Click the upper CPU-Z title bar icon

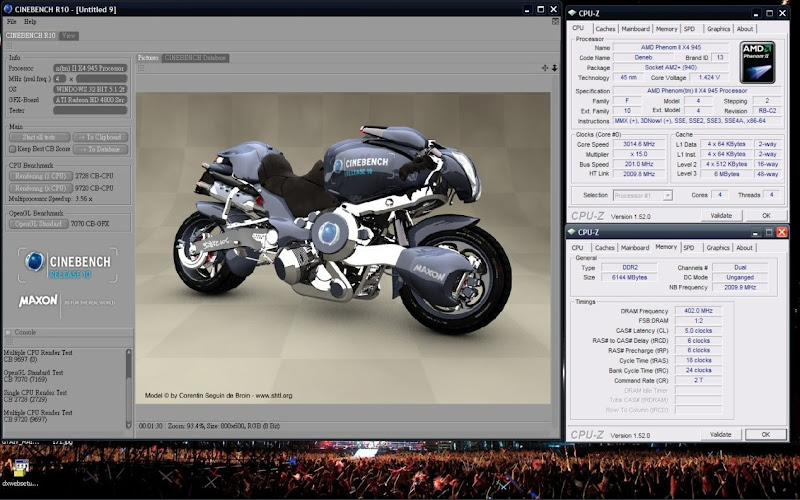[572, 13]
